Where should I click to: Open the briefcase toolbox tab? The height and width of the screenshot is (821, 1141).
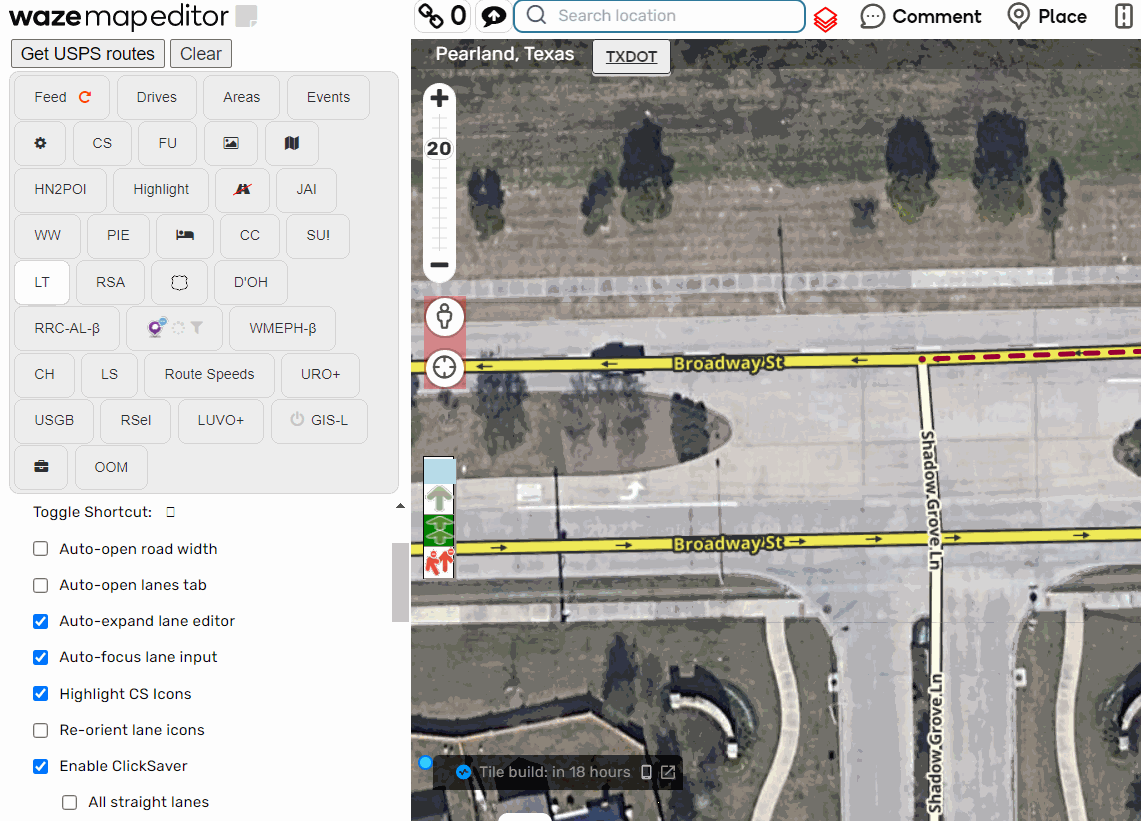point(41,467)
